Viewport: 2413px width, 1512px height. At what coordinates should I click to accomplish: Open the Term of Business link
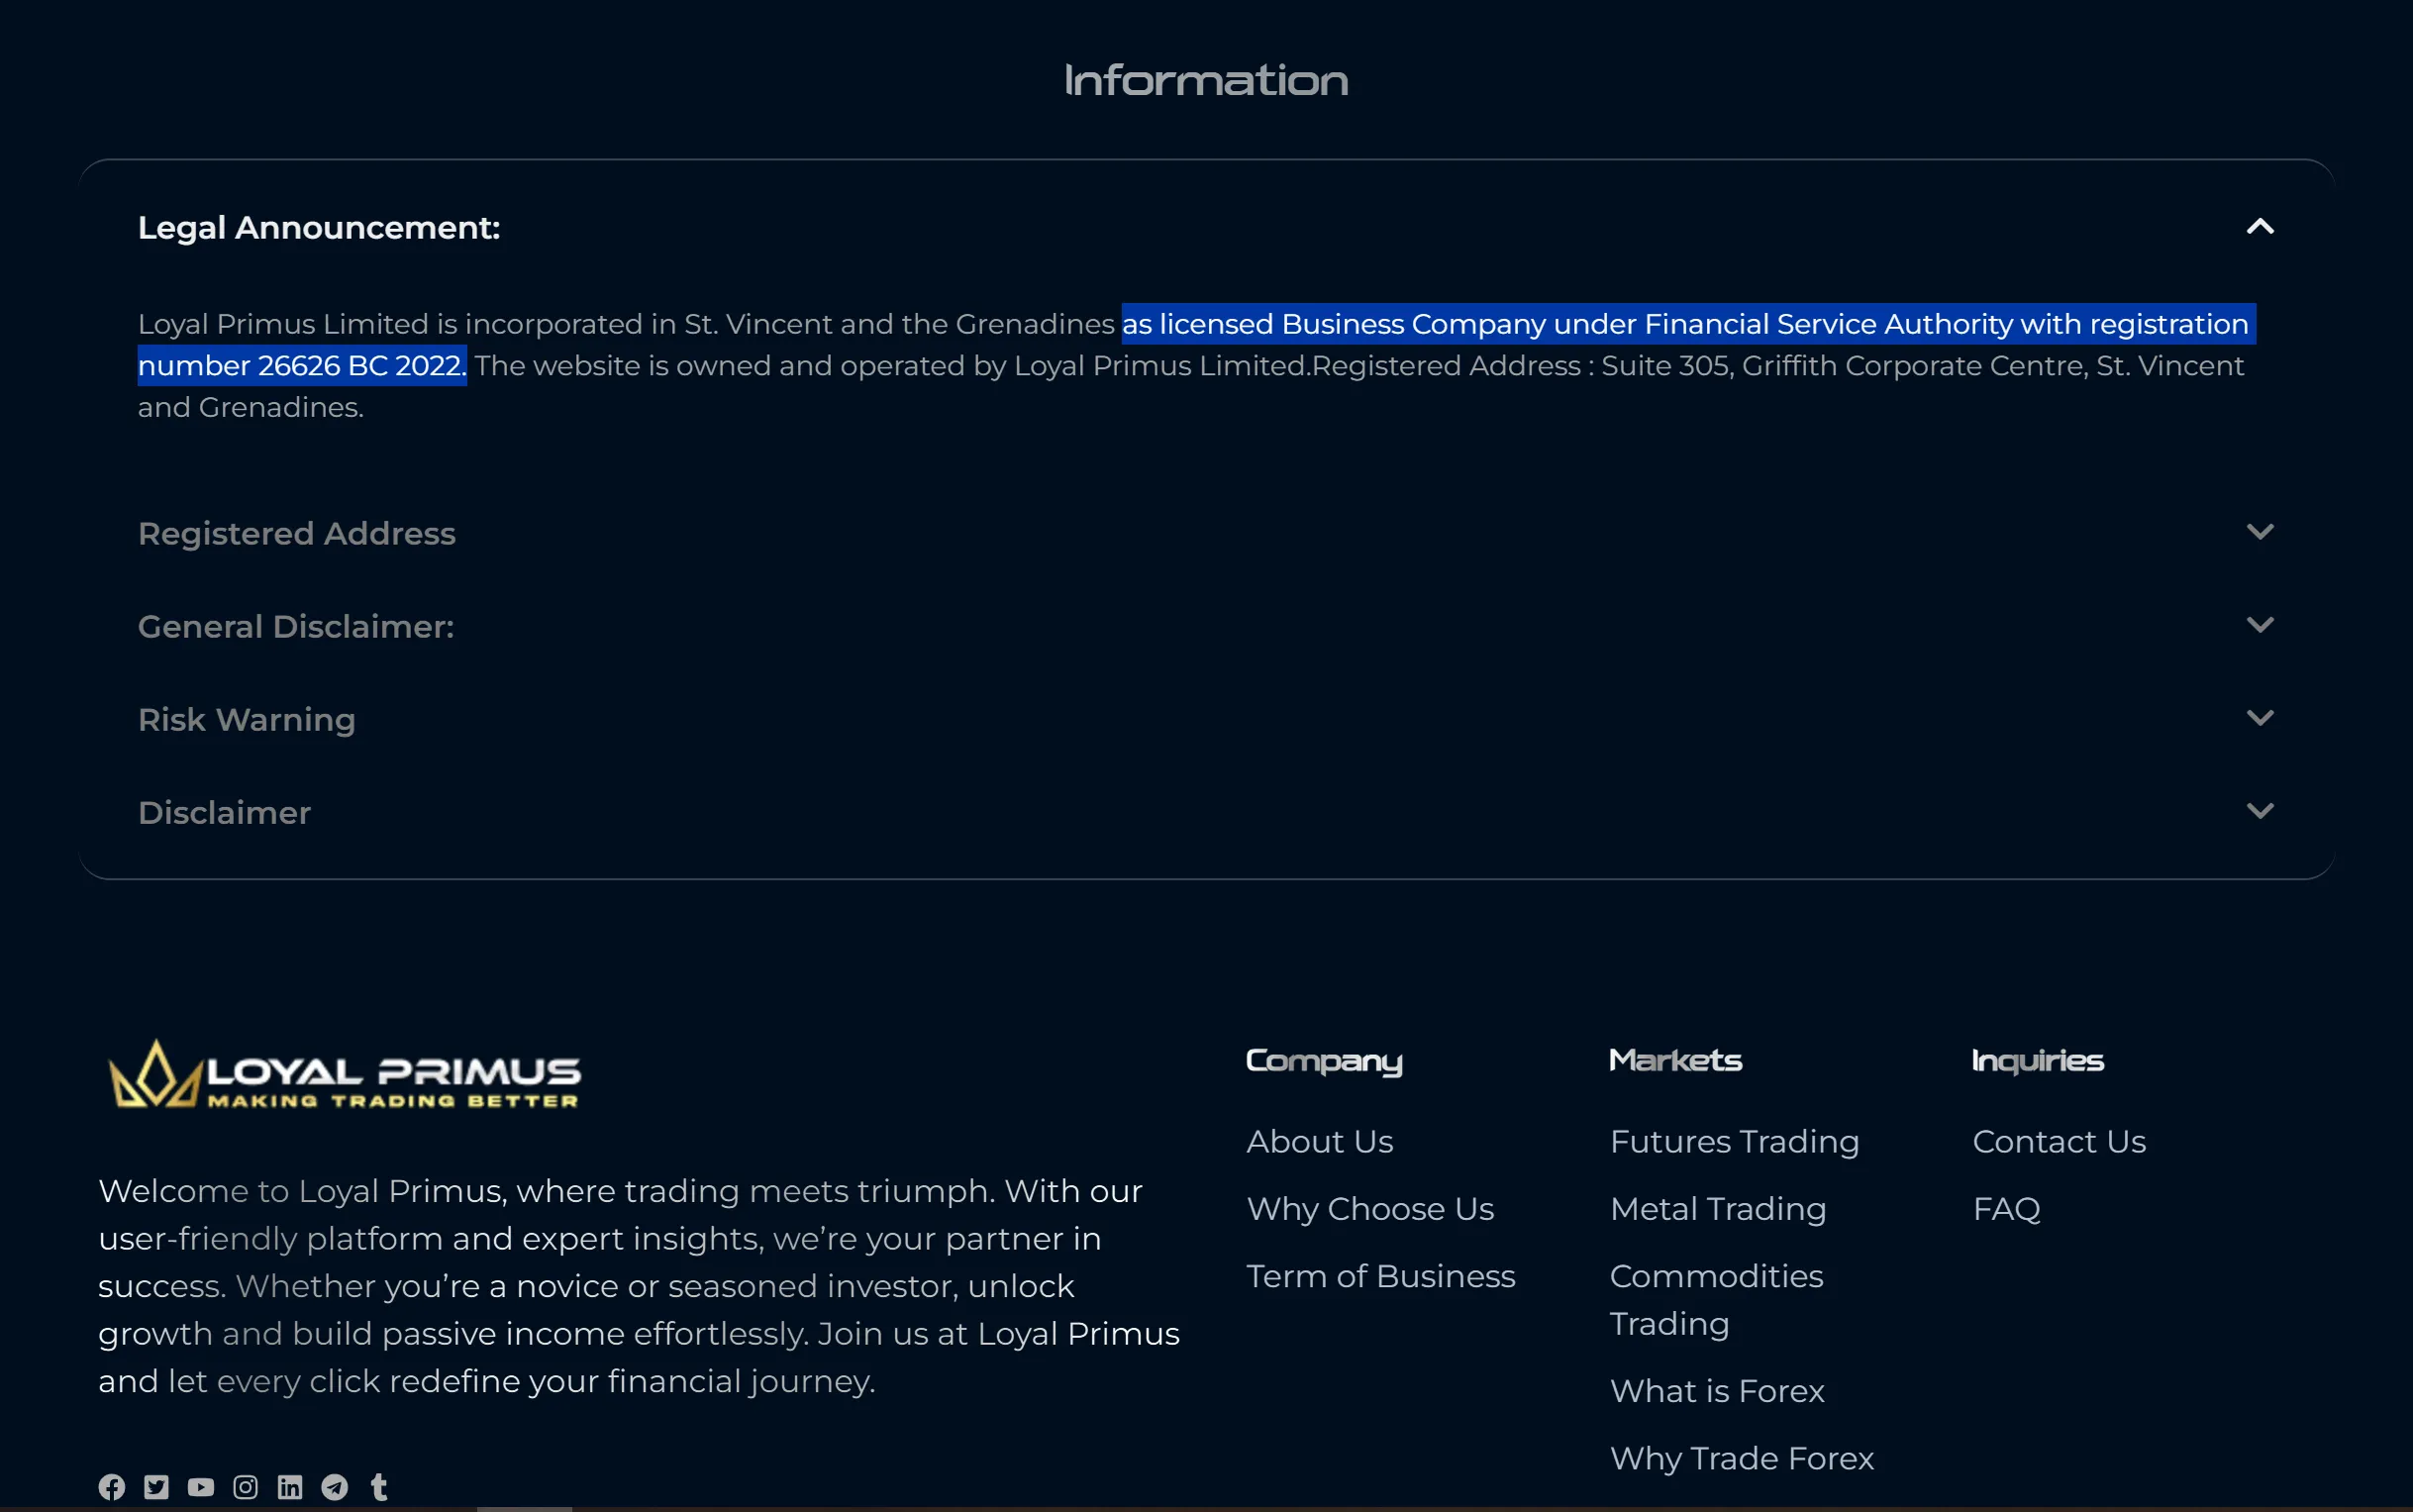coord(1381,1276)
